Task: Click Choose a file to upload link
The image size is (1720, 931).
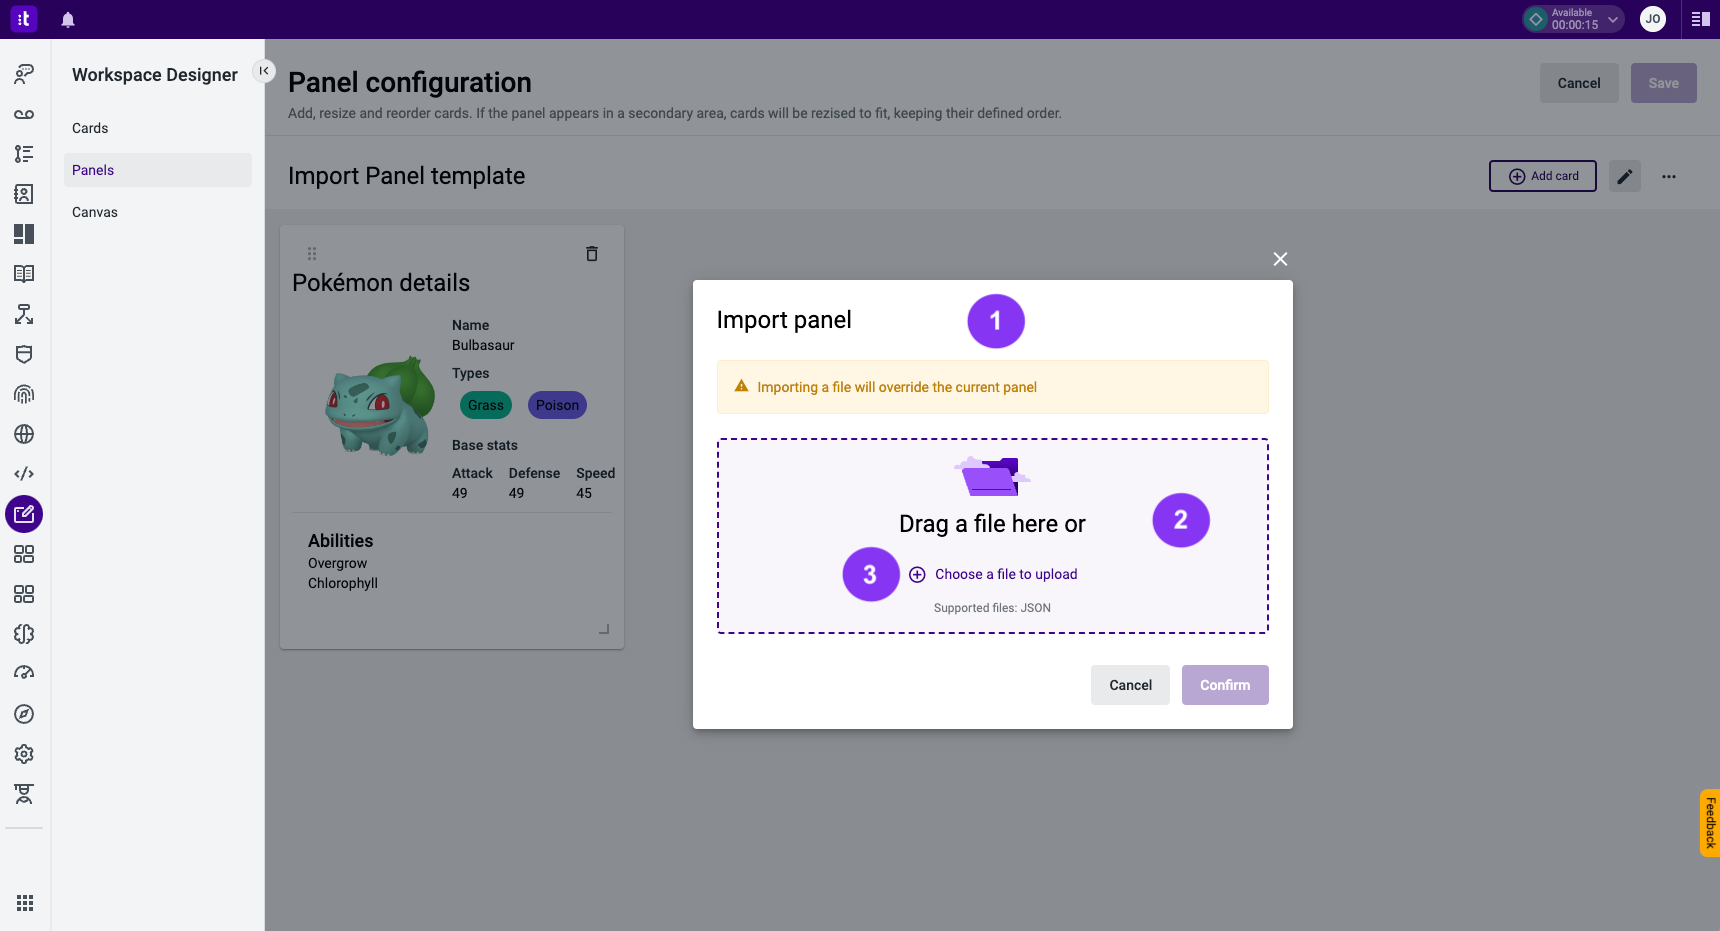Action: pyautogui.click(x=993, y=574)
